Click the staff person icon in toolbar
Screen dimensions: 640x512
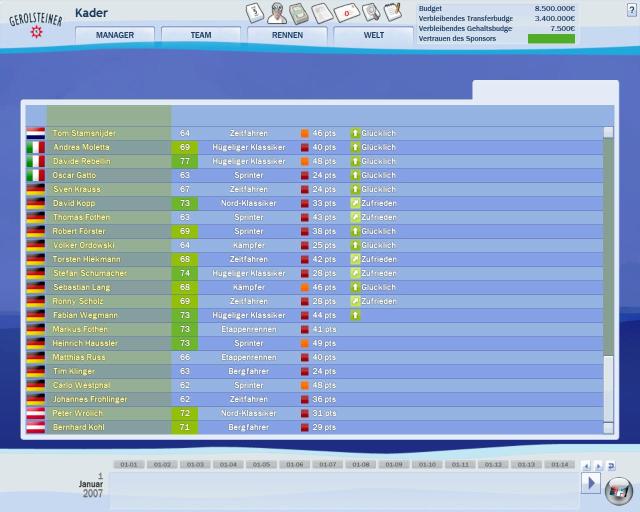(277, 13)
